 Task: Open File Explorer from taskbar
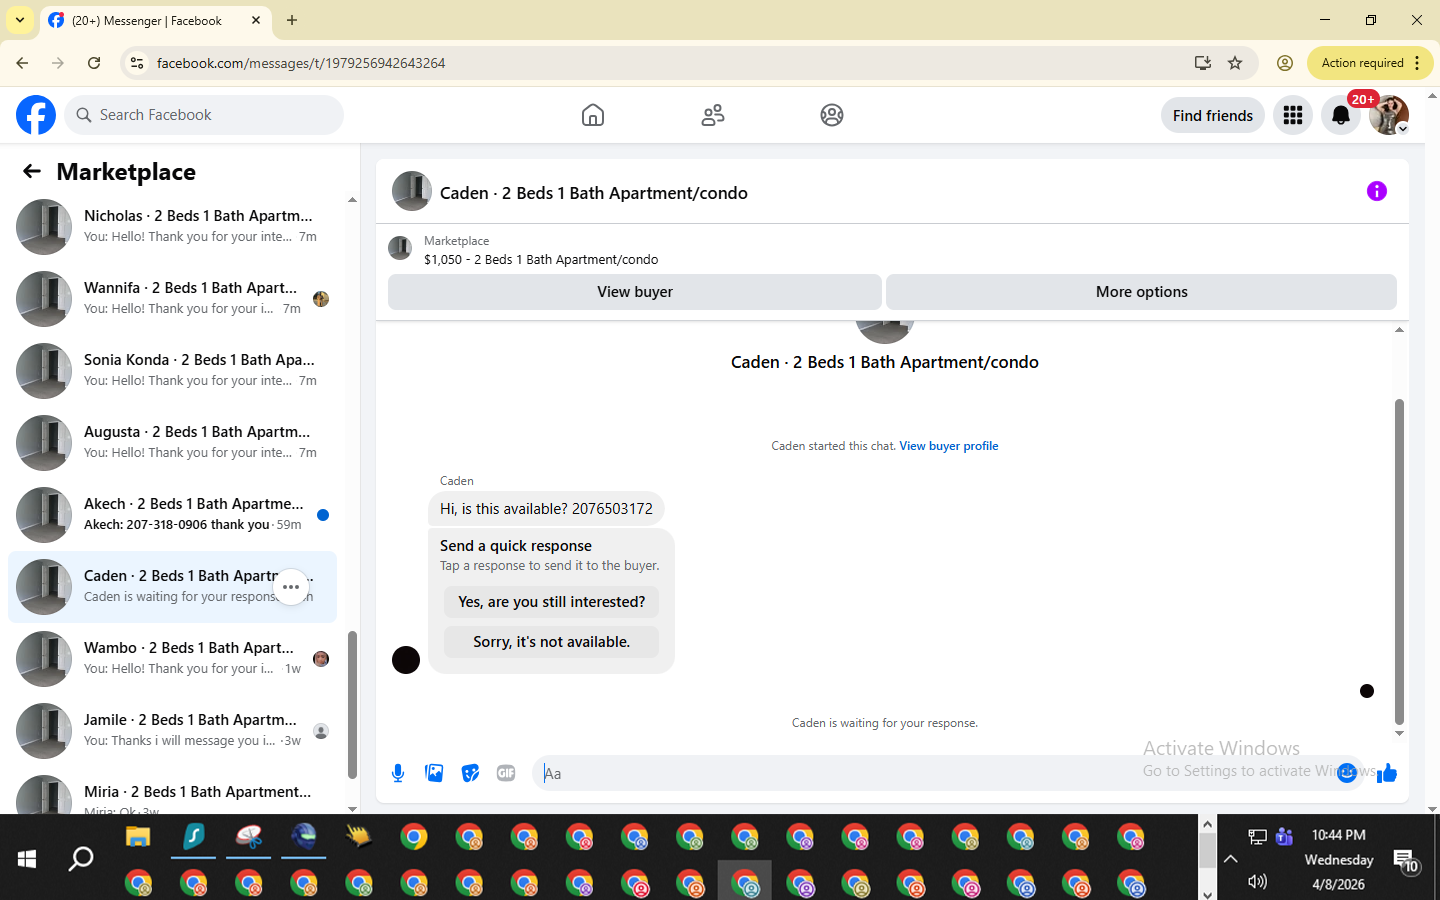point(138,837)
